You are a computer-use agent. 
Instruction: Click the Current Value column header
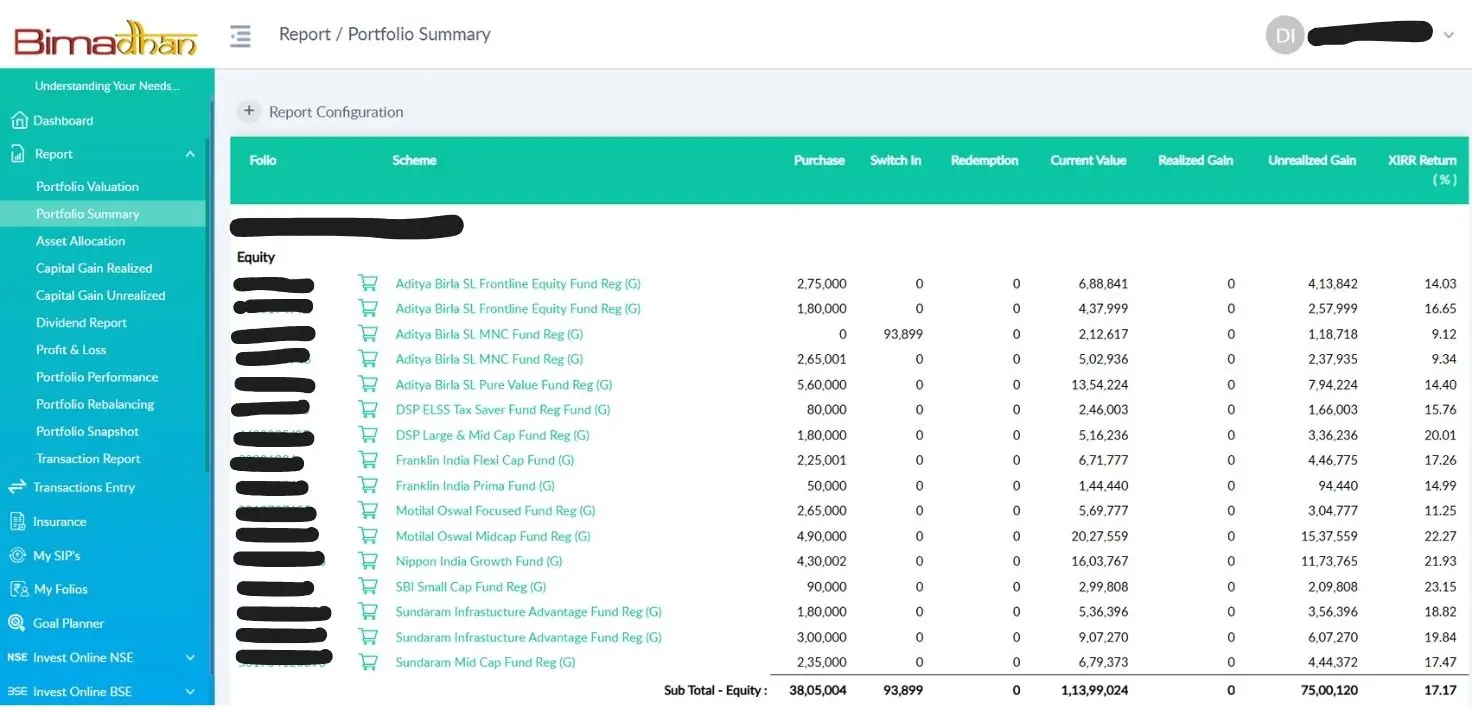coord(1088,160)
